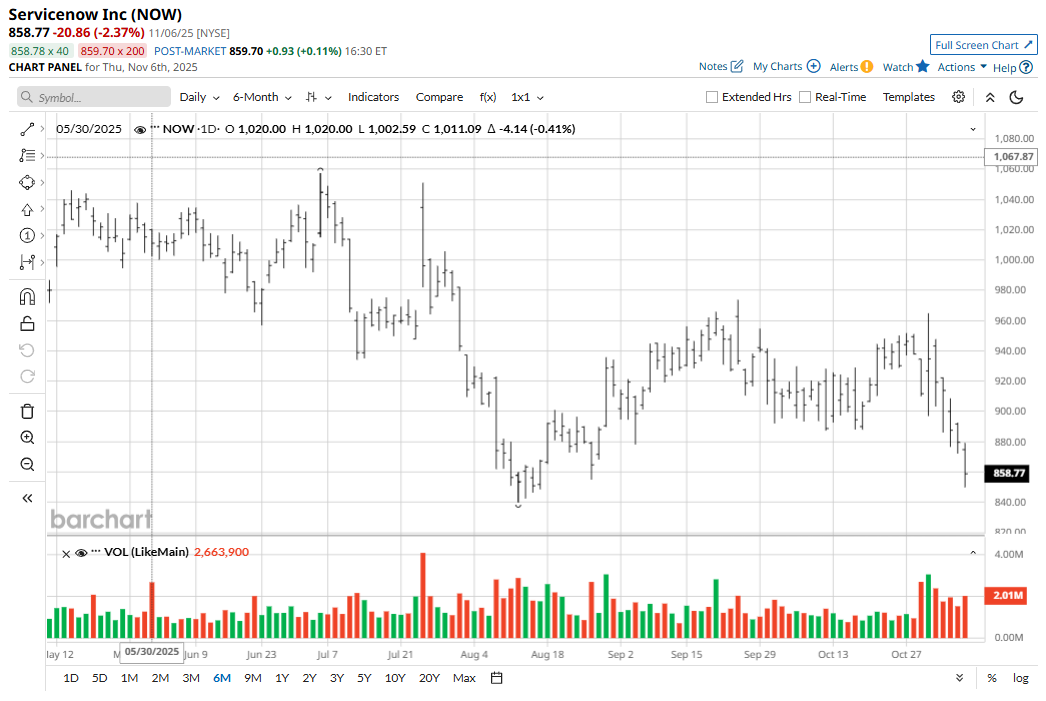The height and width of the screenshot is (701, 1046).
Task: Open the Templates menu
Action: click(909, 97)
